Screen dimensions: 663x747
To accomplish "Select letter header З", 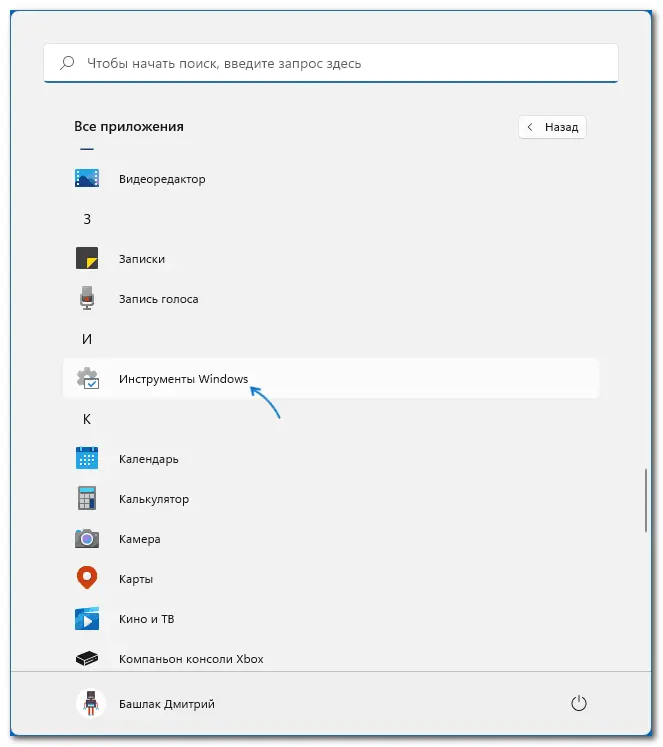I will [87, 219].
